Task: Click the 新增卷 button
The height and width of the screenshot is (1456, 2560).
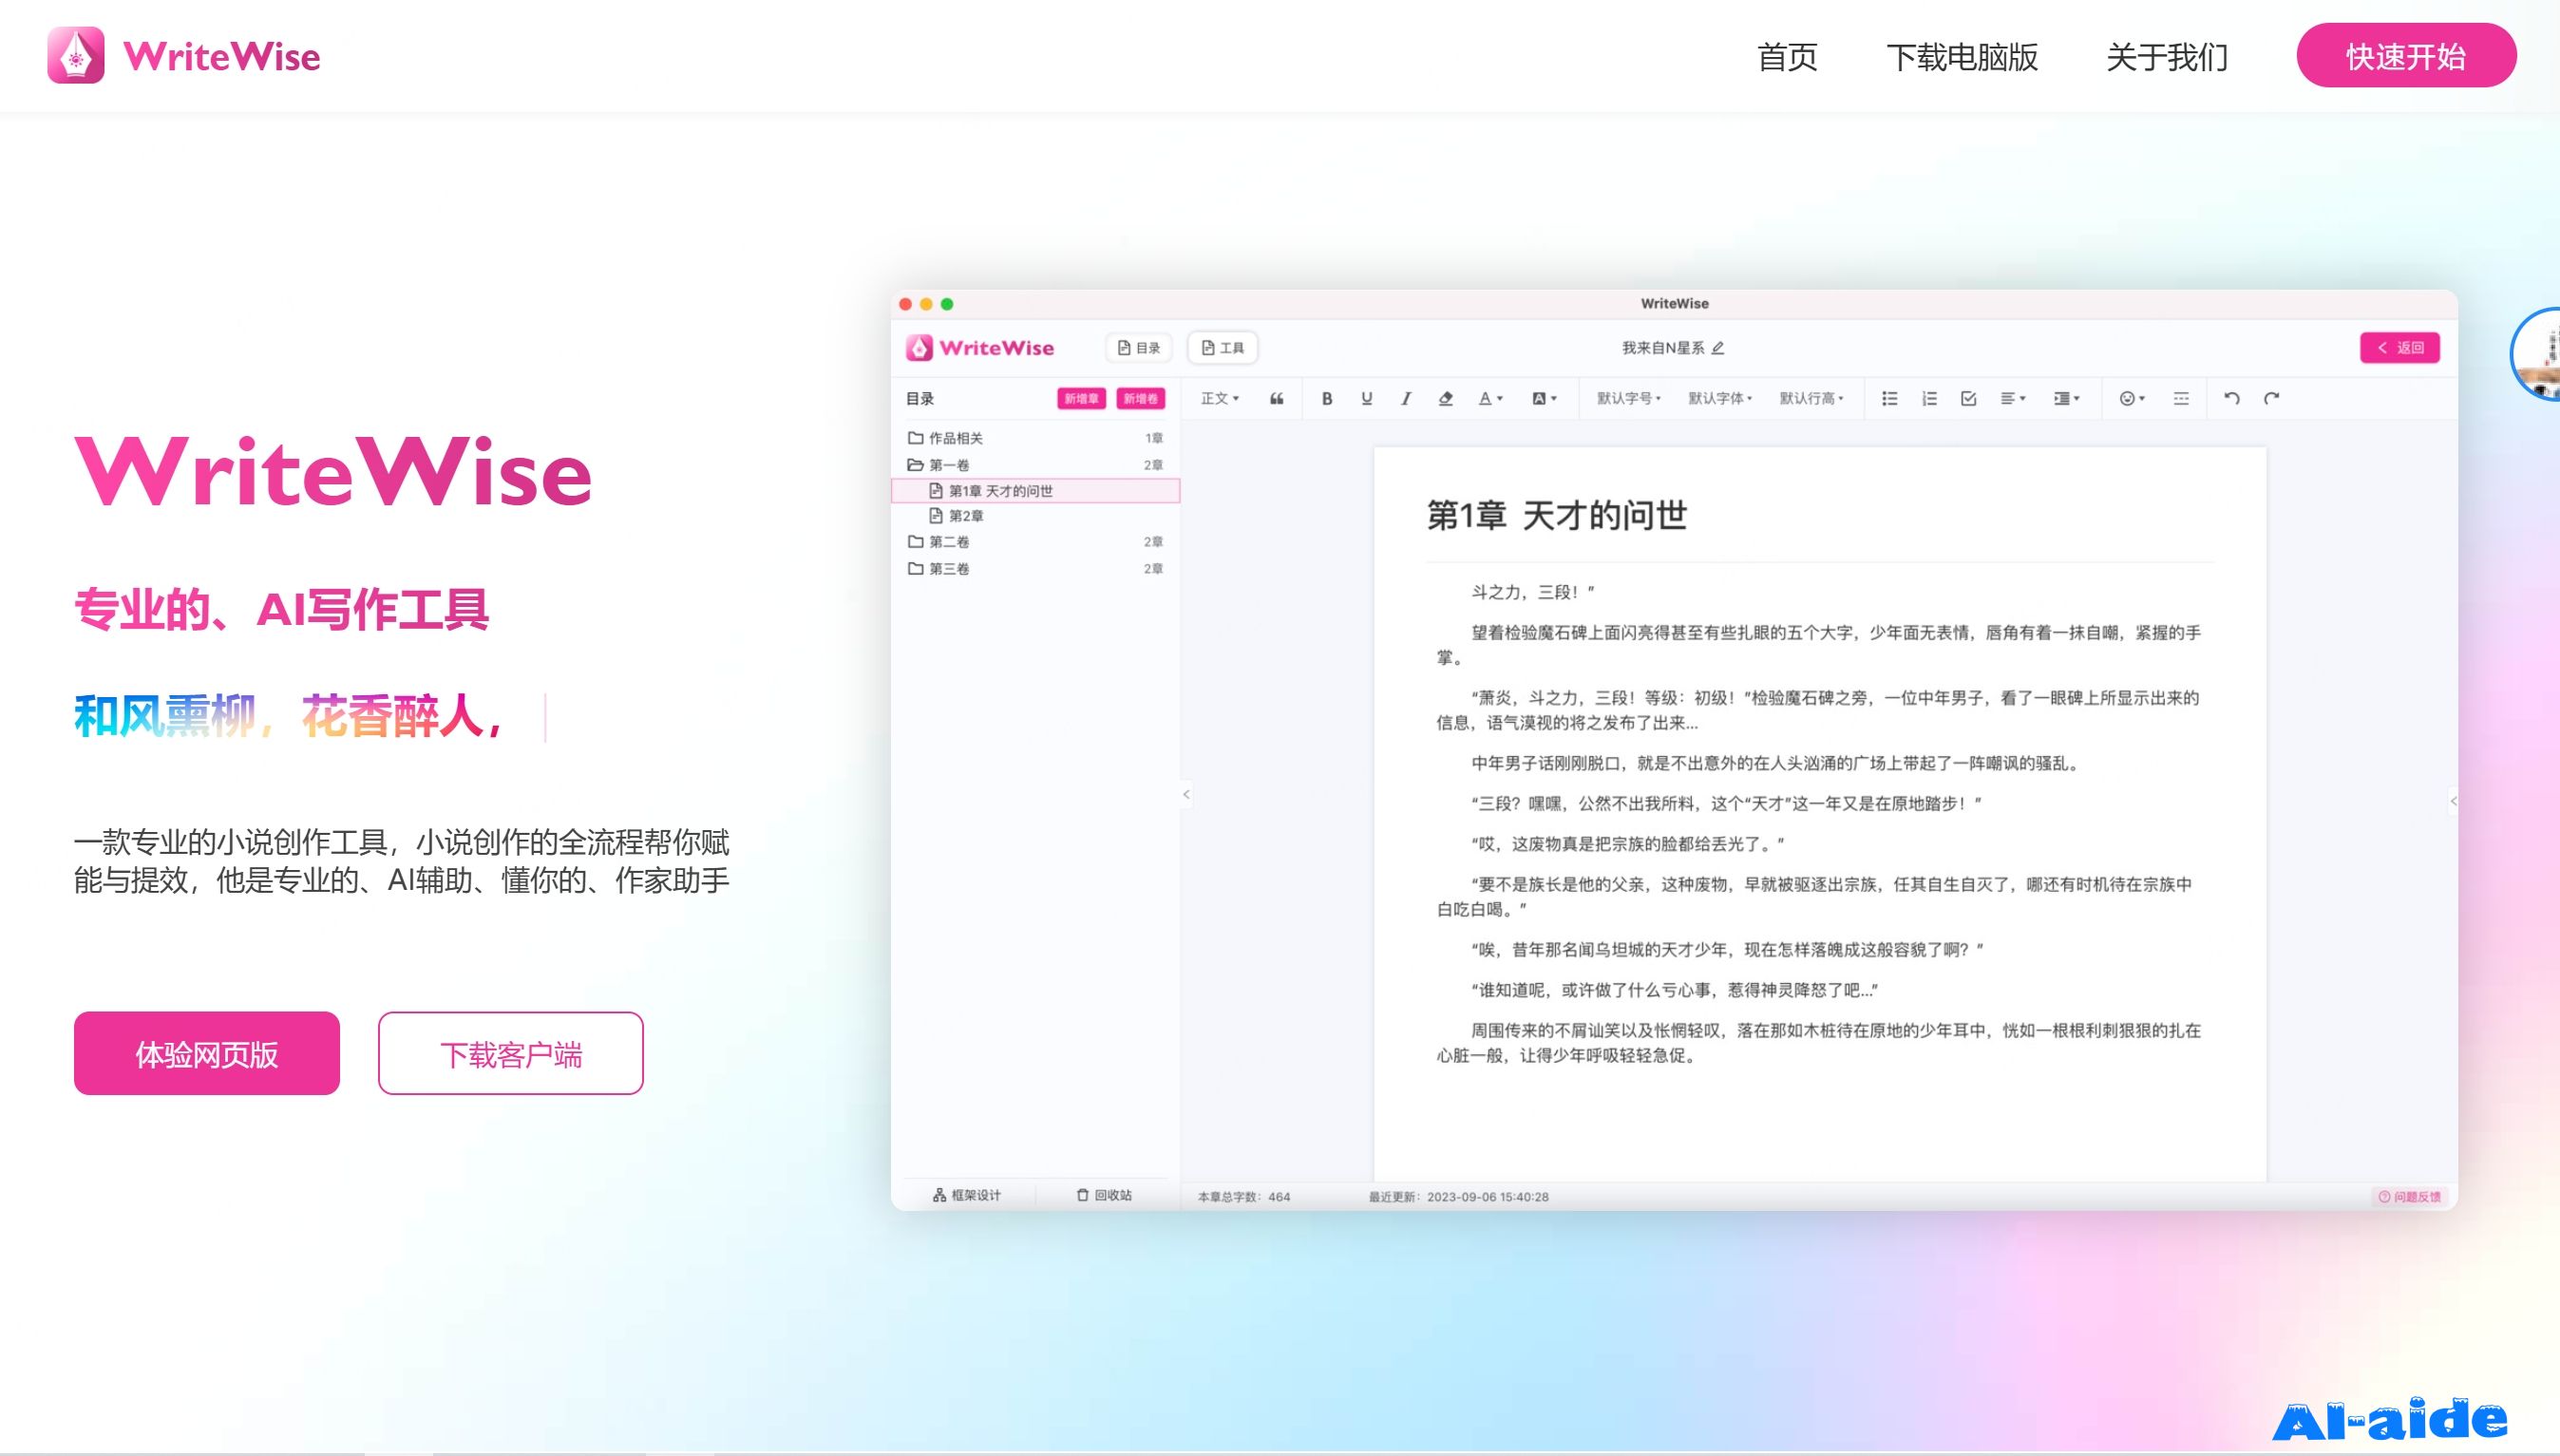Action: [1140, 398]
